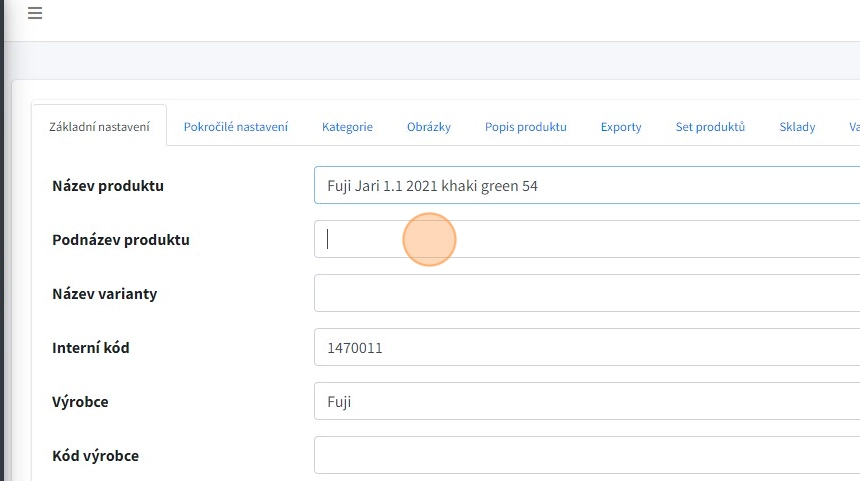Click the 'Interní kód' label text

(91, 348)
